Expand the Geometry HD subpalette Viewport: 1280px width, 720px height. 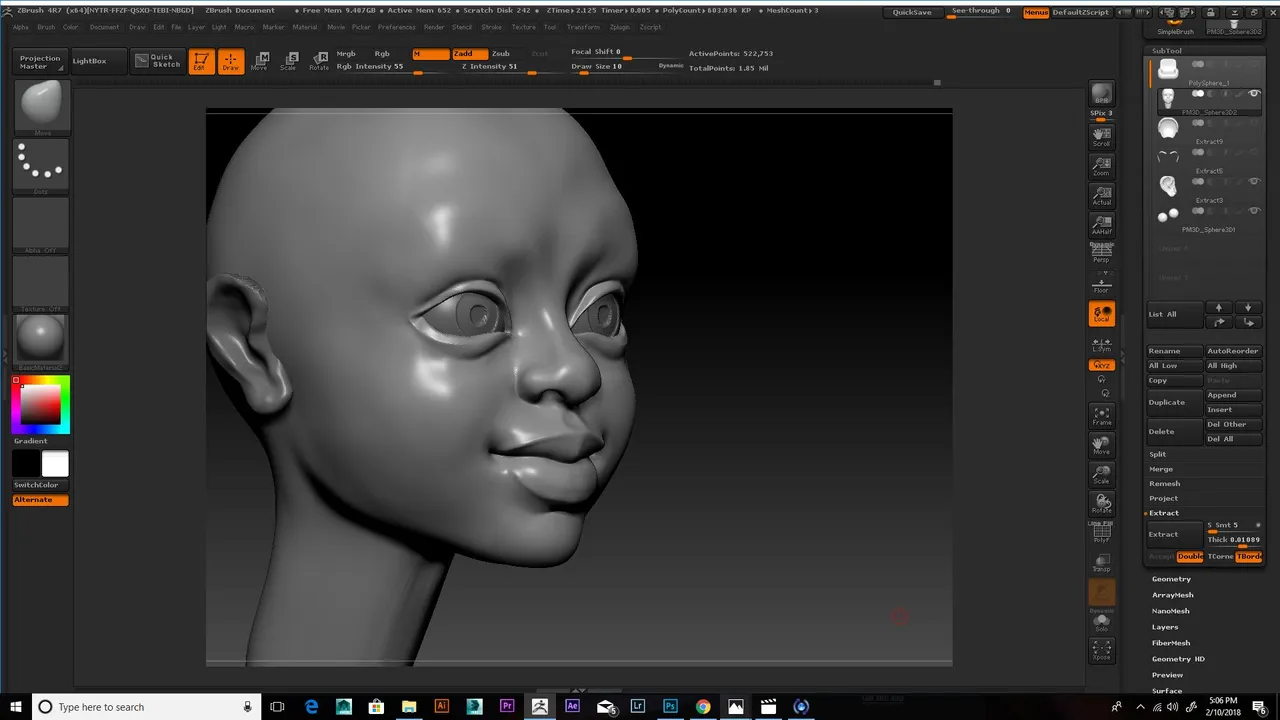click(x=1178, y=659)
